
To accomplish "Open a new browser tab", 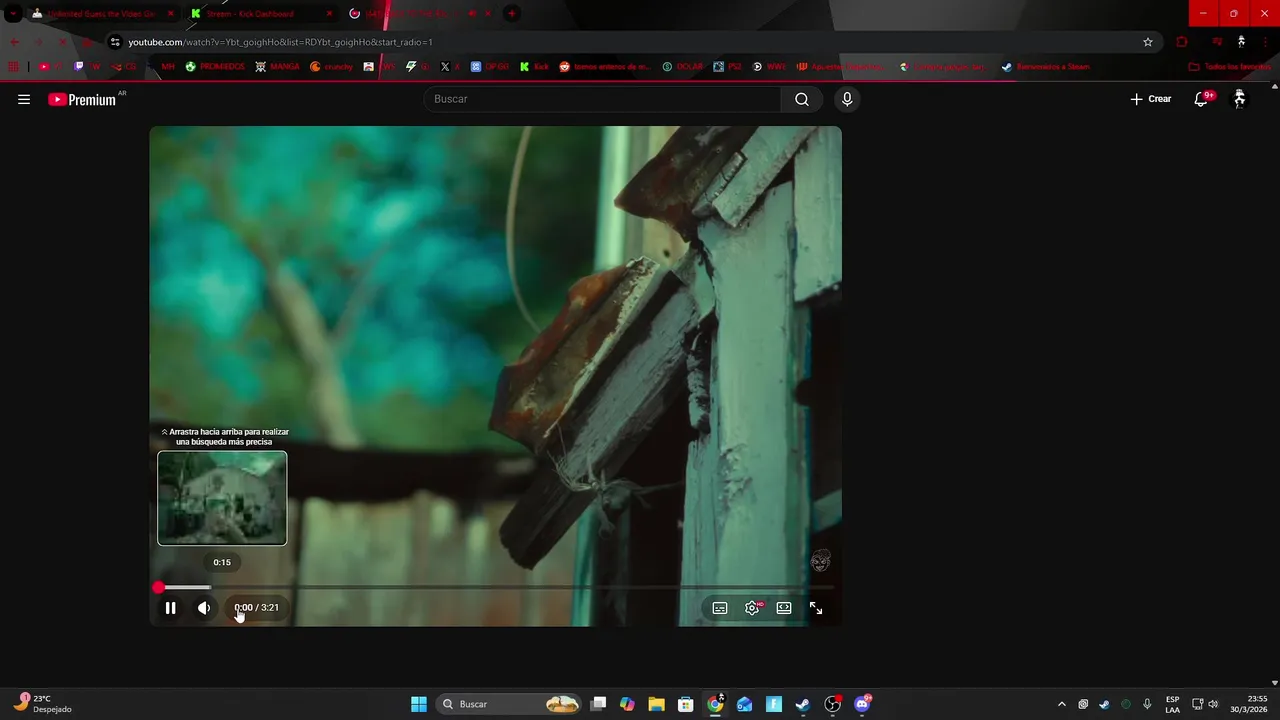I will [x=511, y=14].
